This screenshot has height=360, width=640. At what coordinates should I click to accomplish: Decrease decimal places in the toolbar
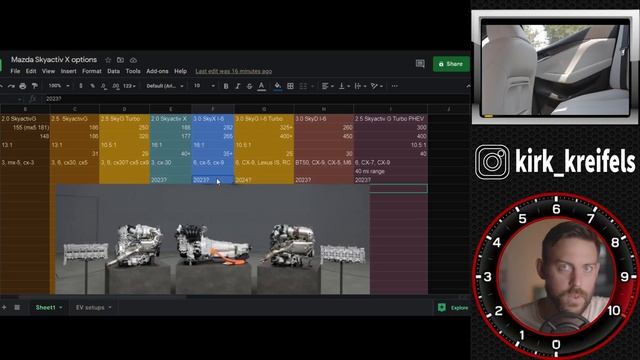tap(104, 86)
